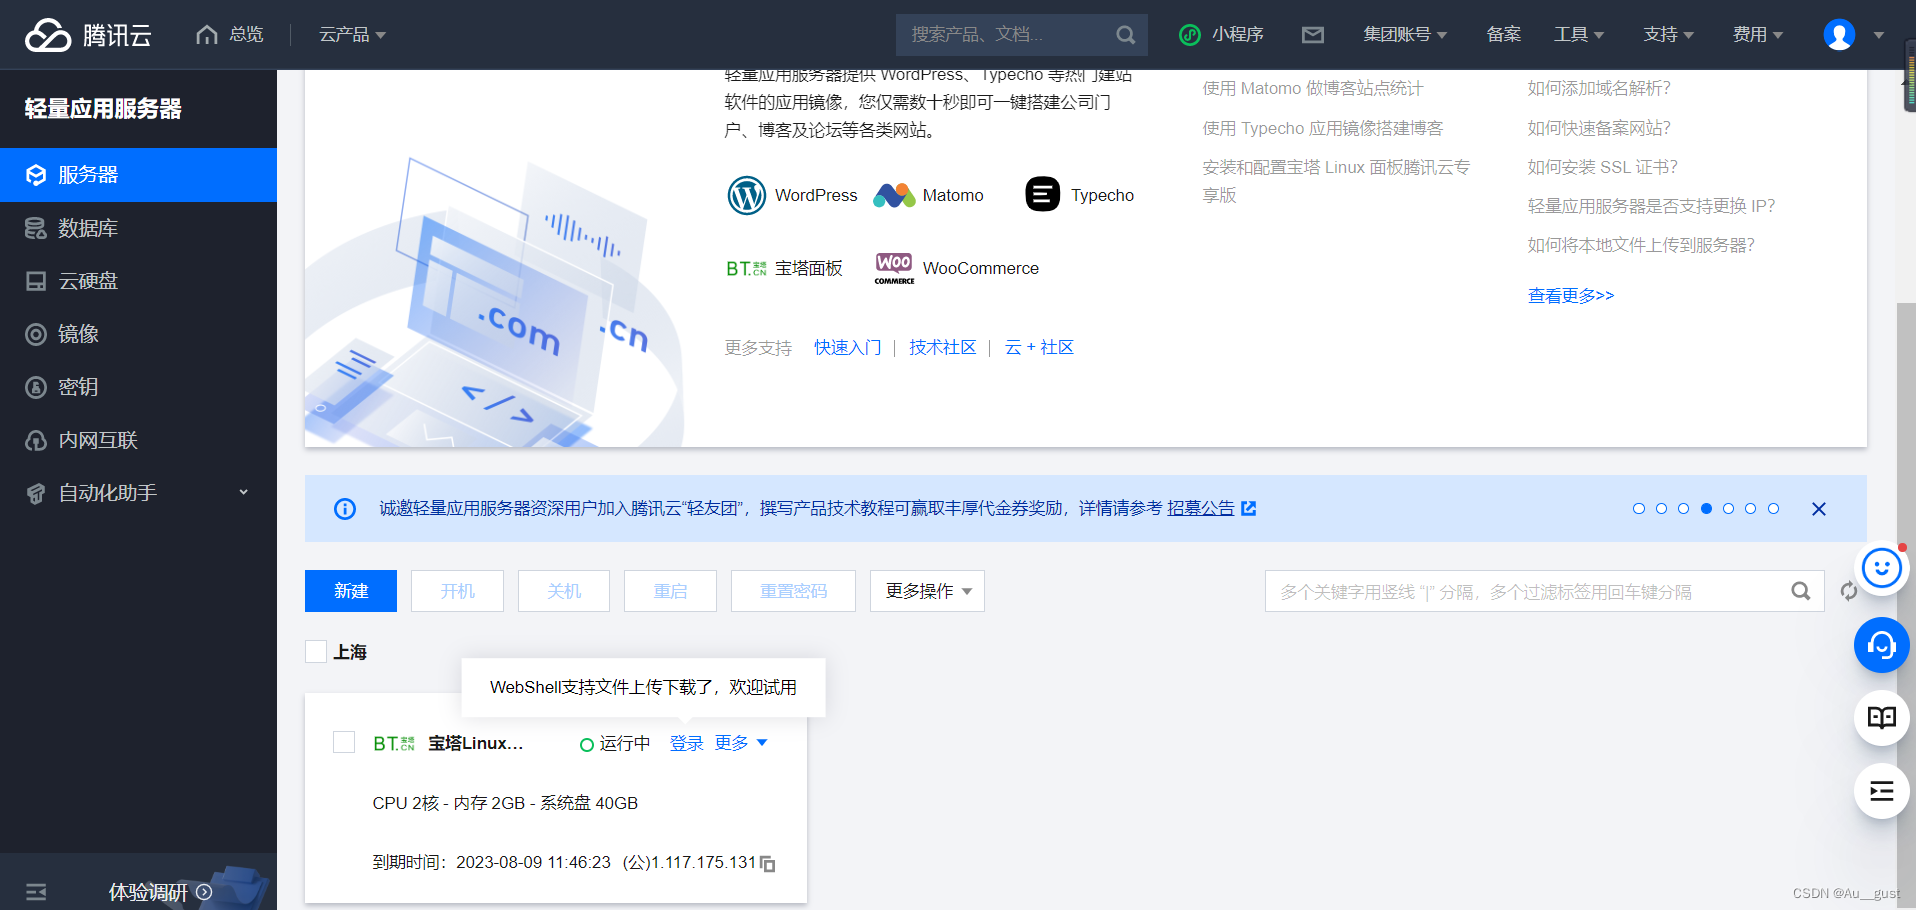Open the customer service headset button
The height and width of the screenshot is (910, 1916).
[1881, 645]
